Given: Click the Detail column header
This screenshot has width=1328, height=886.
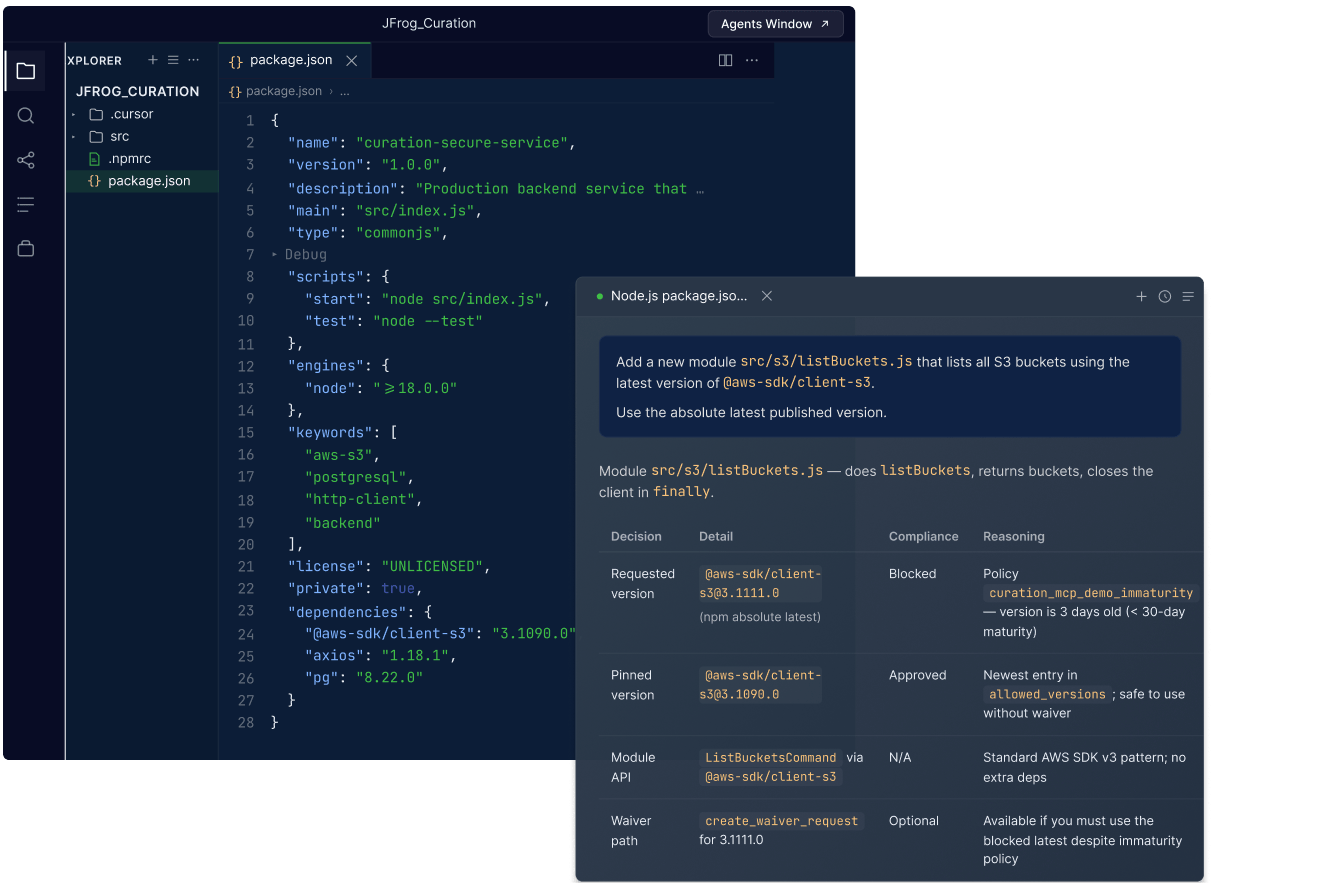Looking at the screenshot, I should click(x=716, y=536).
